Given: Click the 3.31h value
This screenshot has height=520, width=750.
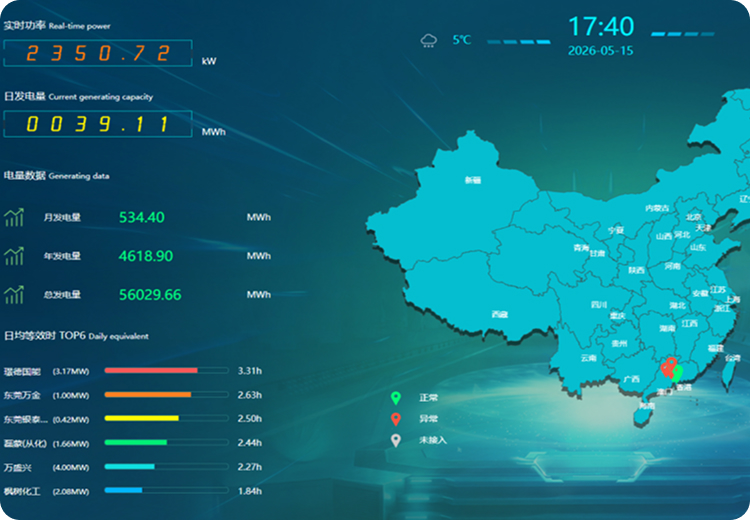Looking at the screenshot, I should (250, 371).
